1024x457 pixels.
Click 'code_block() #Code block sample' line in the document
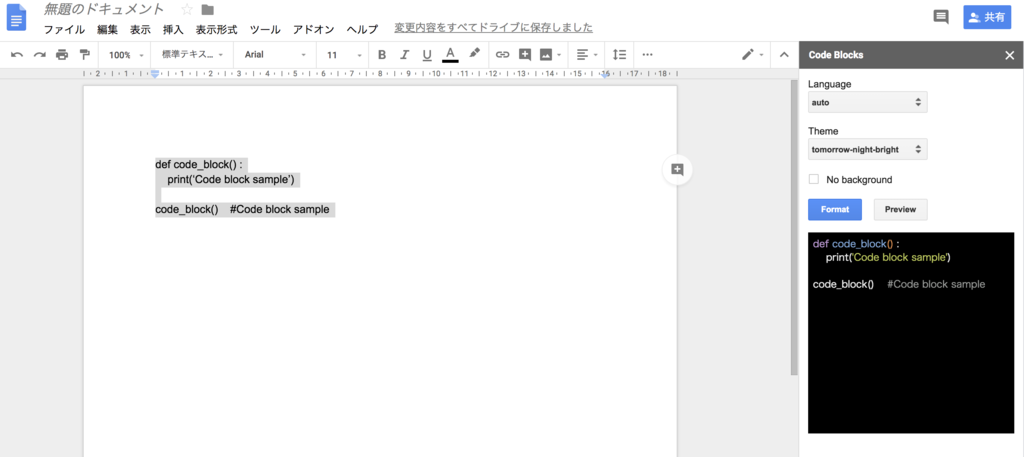click(x=242, y=210)
